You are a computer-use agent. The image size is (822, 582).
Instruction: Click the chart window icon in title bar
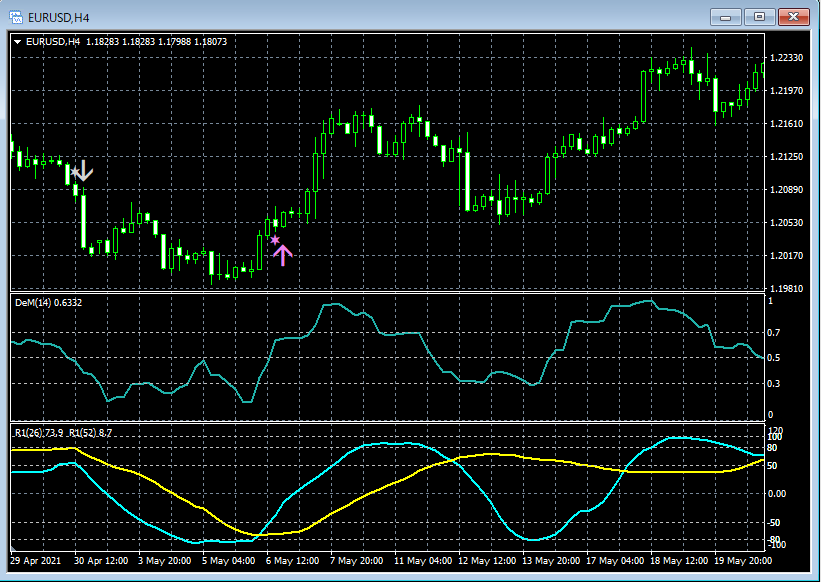(x=17, y=16)
